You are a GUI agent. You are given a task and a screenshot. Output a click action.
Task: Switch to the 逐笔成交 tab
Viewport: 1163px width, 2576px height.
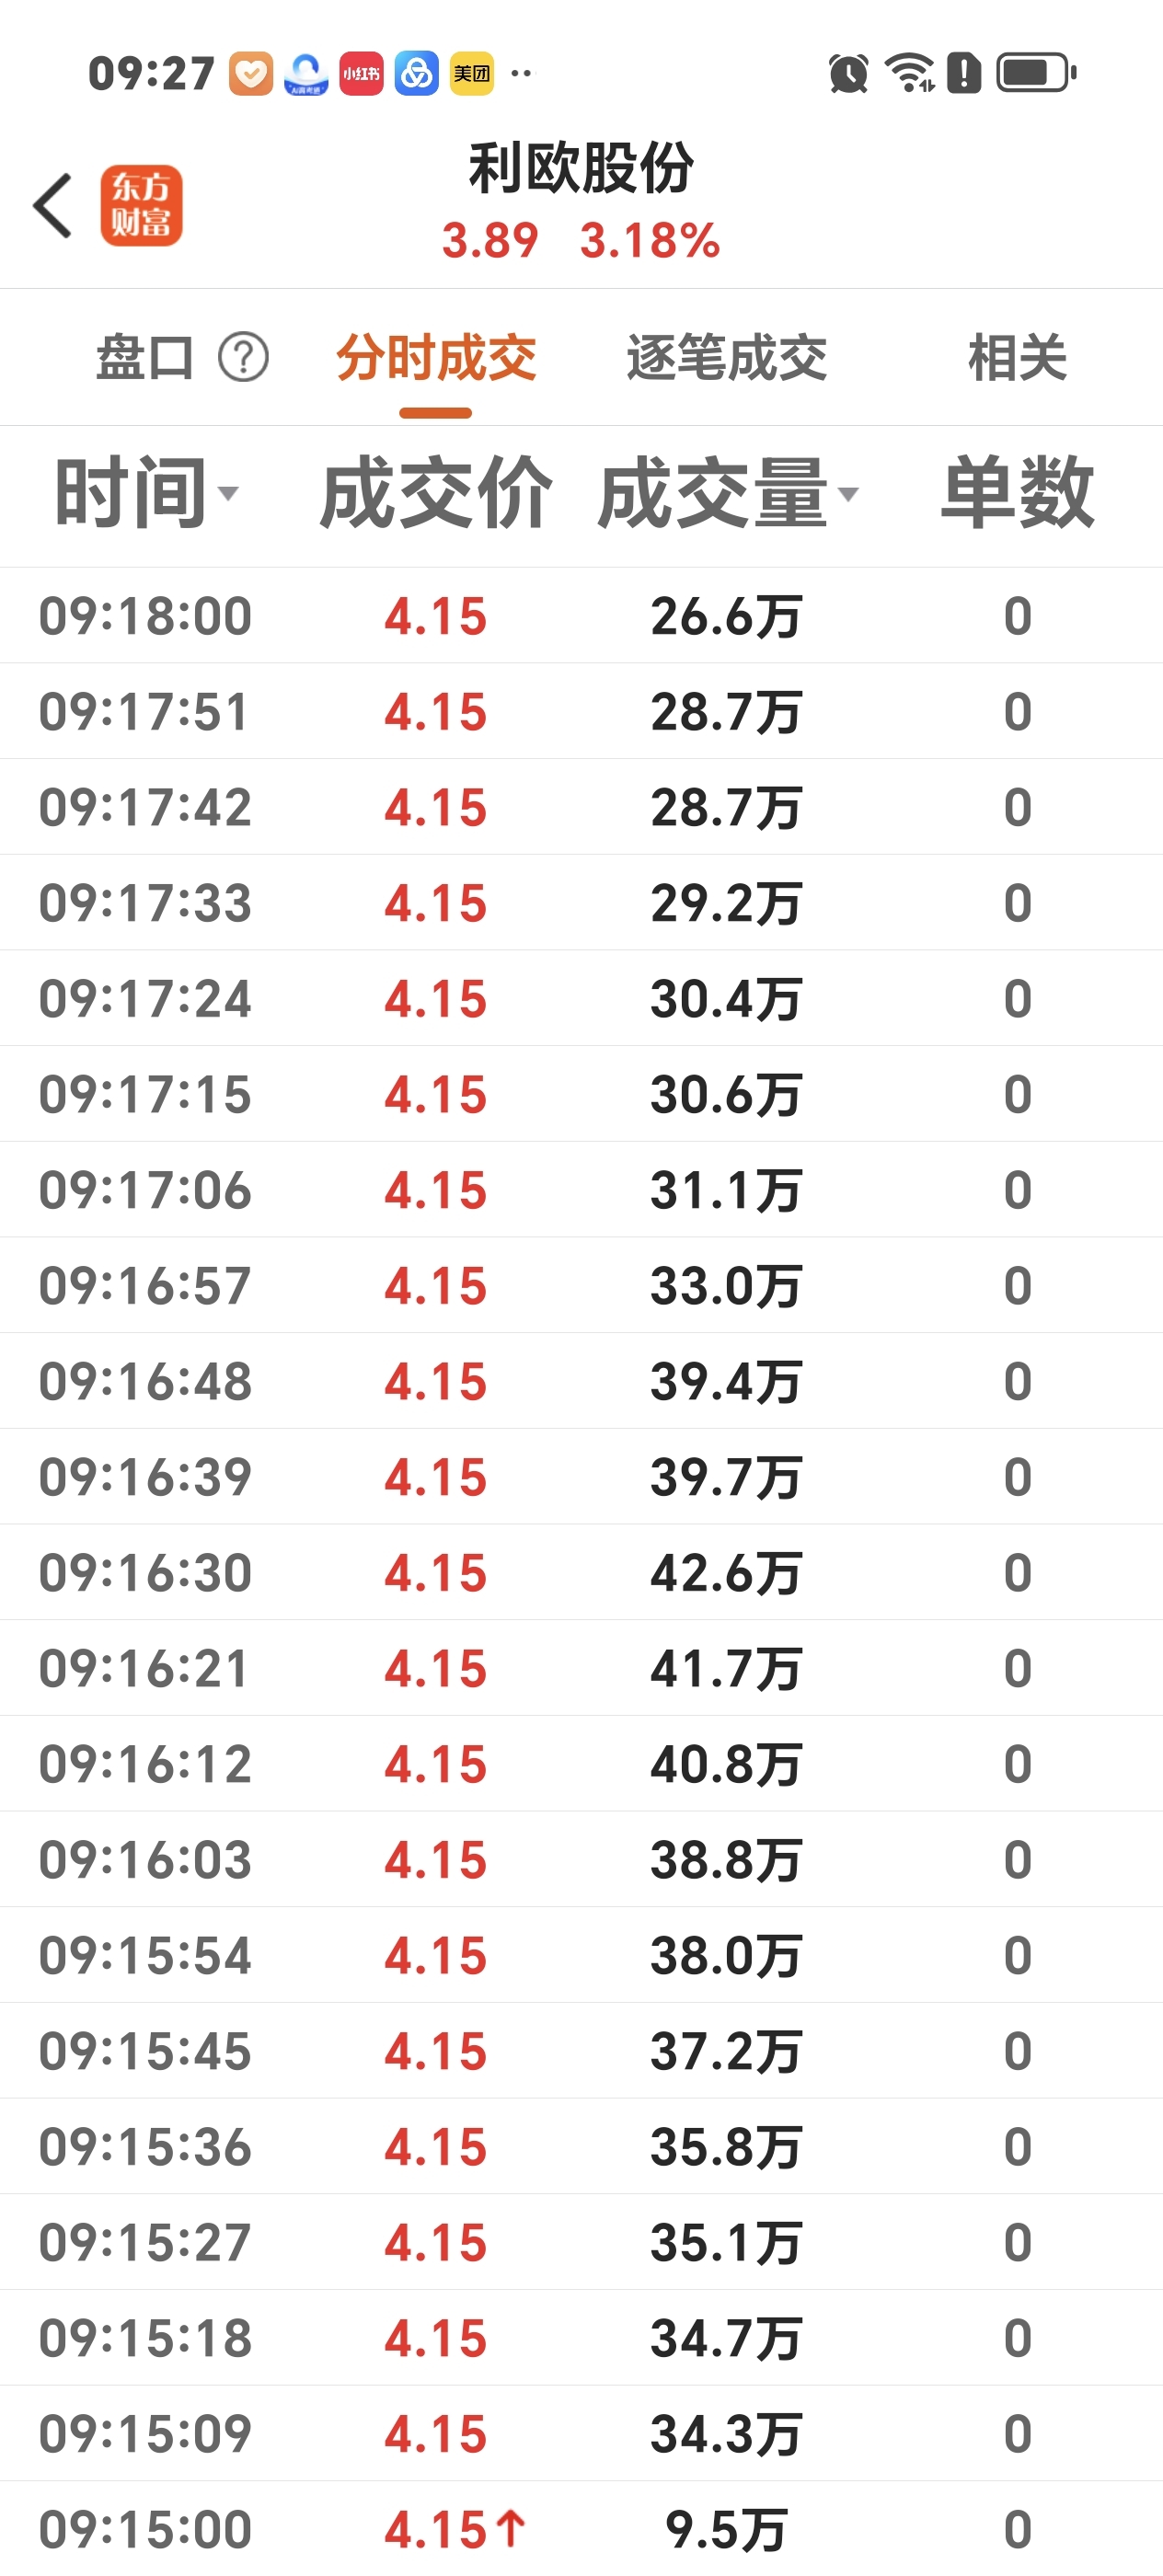click(727, 358)
